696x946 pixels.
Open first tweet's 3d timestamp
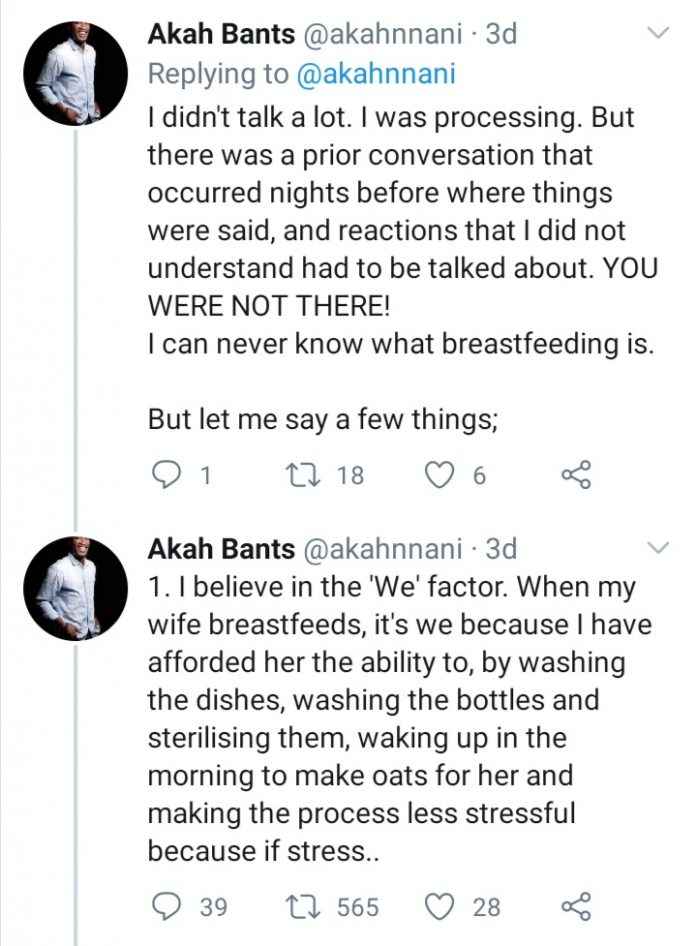pyautogui.click(x=501, y=33)
